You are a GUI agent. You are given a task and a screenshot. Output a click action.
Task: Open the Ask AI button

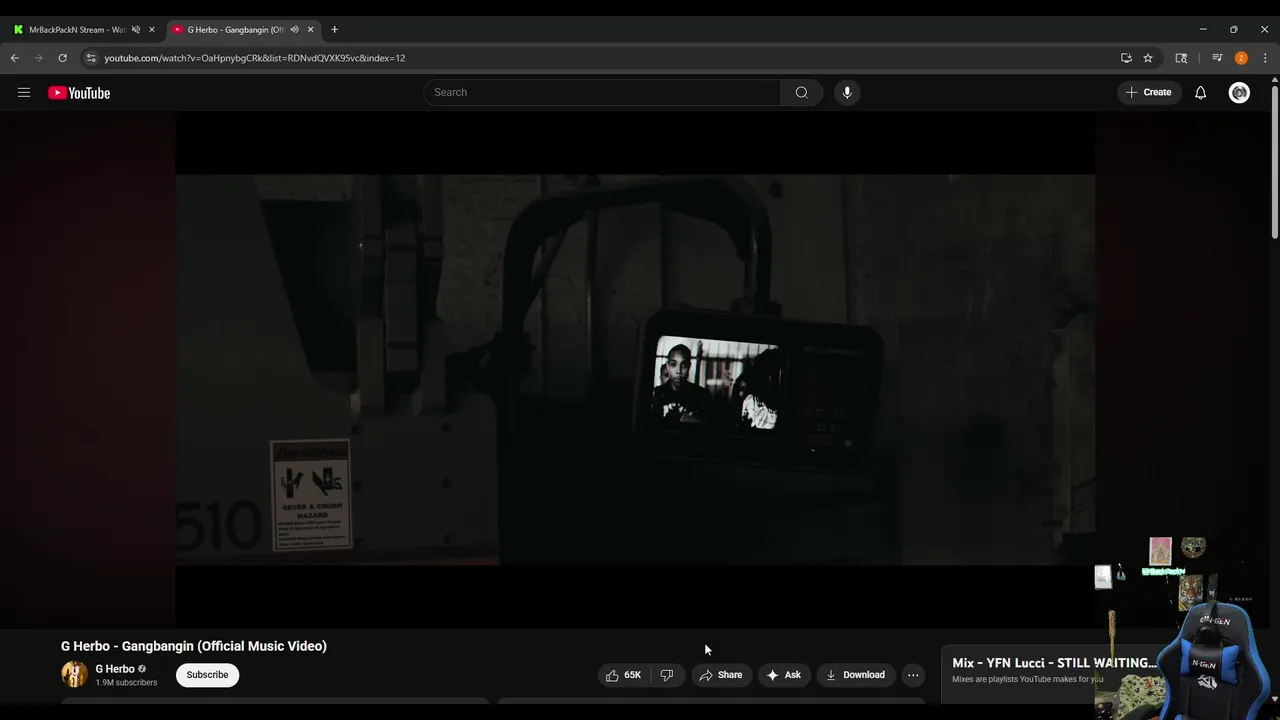pyautogui.click(x=784, y=675)
